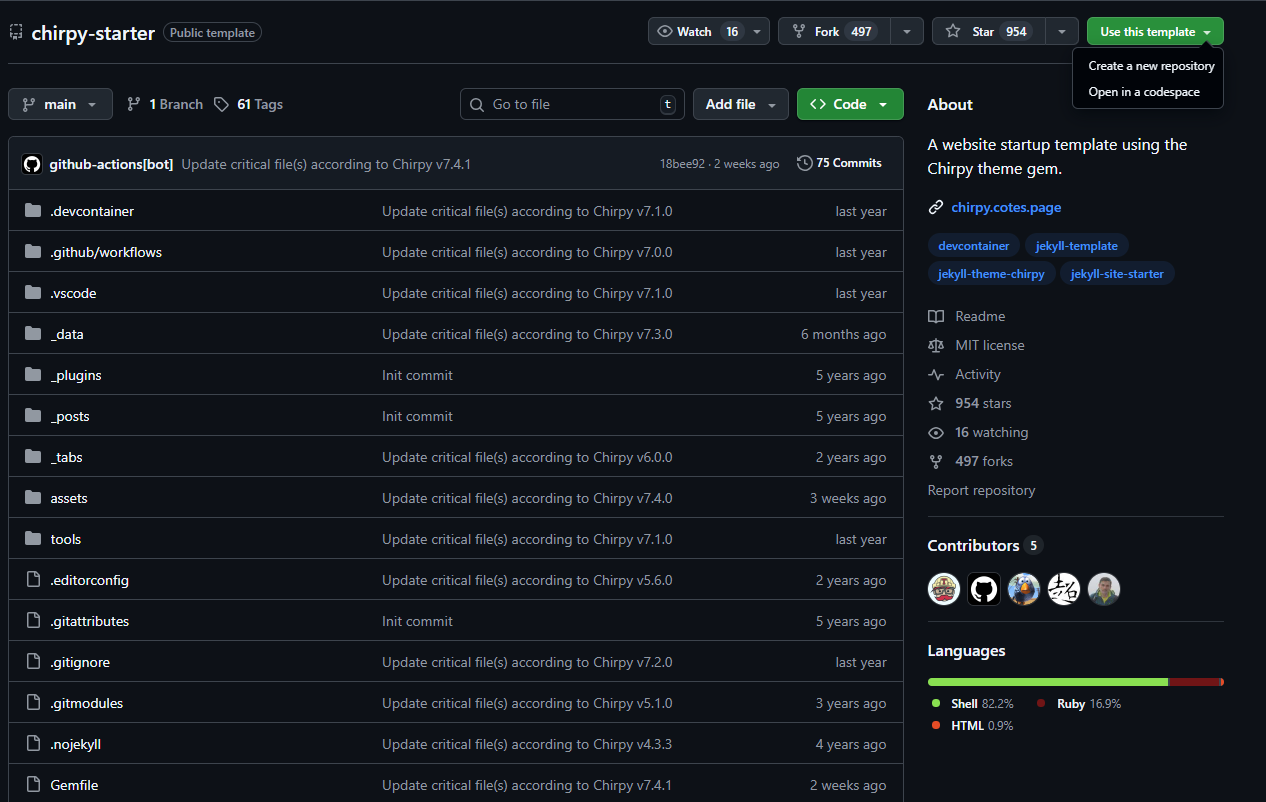Click the Activity pulse icon in About
This screenshot has height=802, width=1266.
pos(936,374)
